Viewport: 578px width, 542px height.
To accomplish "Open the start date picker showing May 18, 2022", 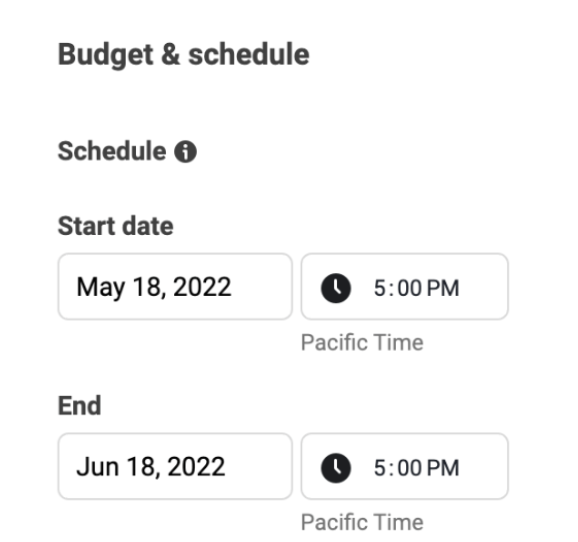I will pos(175,286).
